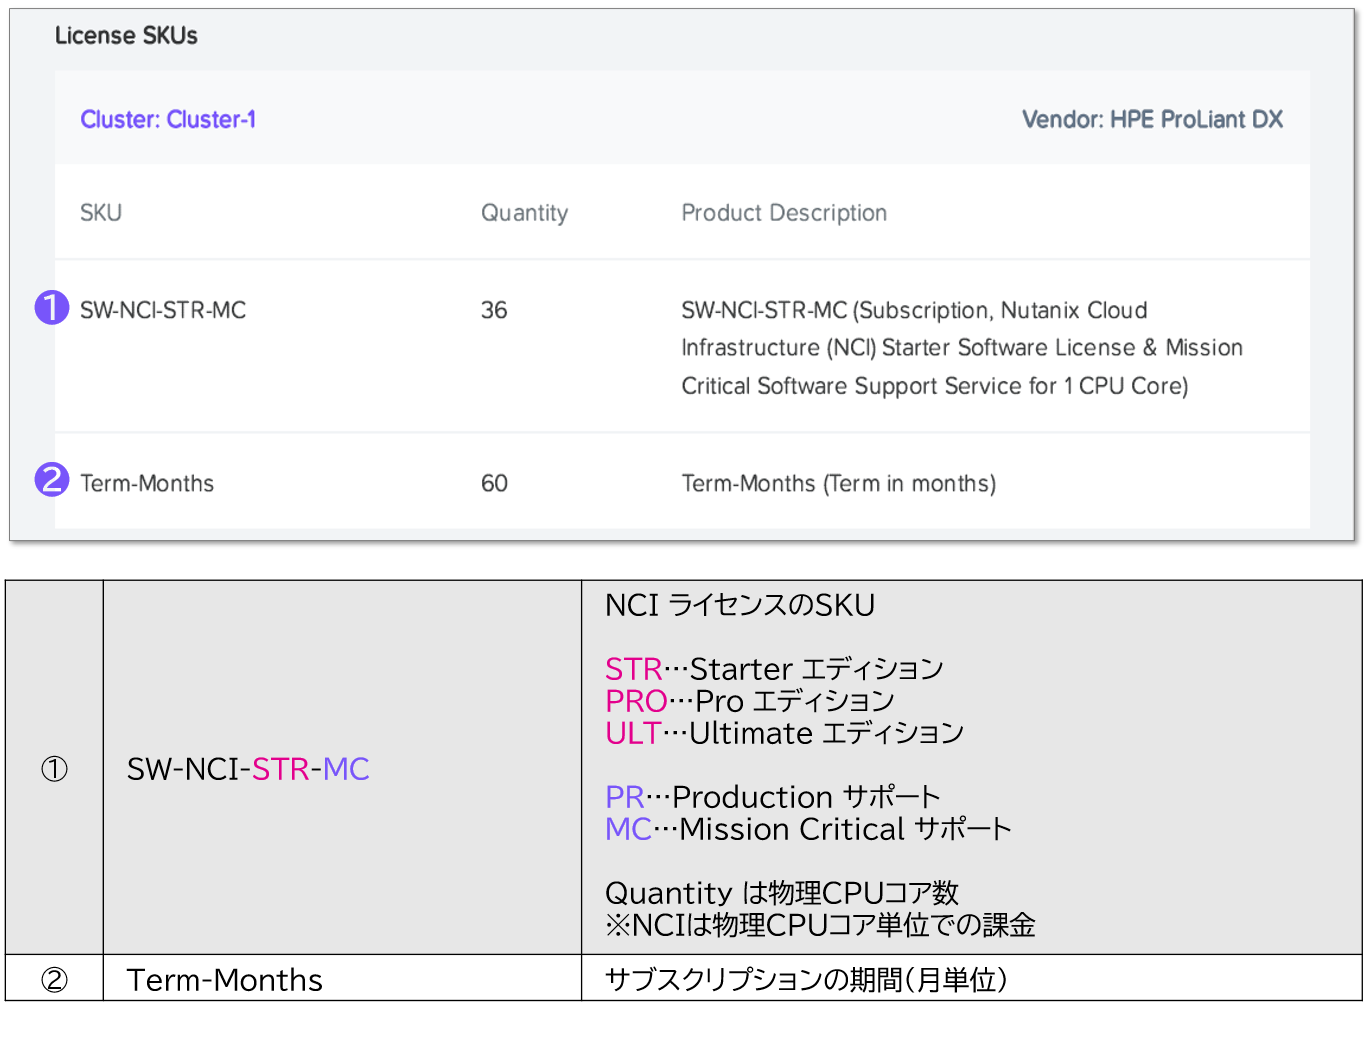Click the 'MC…Mission Critical サポート' line
This screenshot has height=1063, width=1366.
[x=808, y=829]
